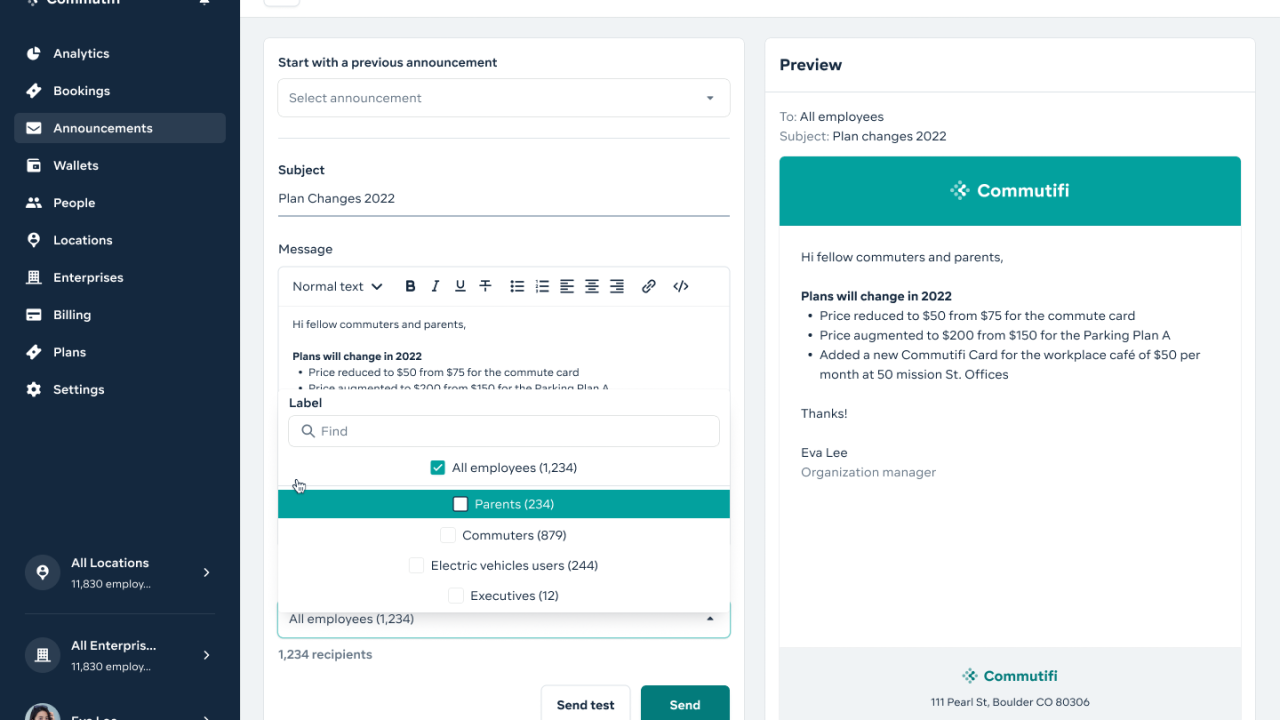1280x720 pixels.
Task: Toggle bold formatting in the message editor
Action: 410,286
